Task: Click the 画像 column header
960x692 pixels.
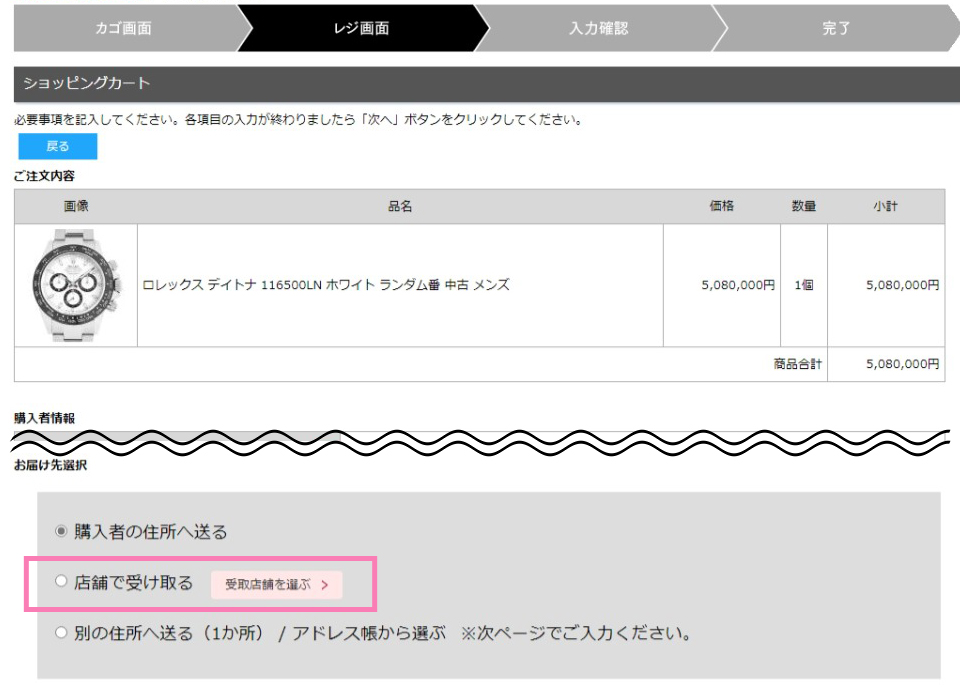Action: pos(76,206)
